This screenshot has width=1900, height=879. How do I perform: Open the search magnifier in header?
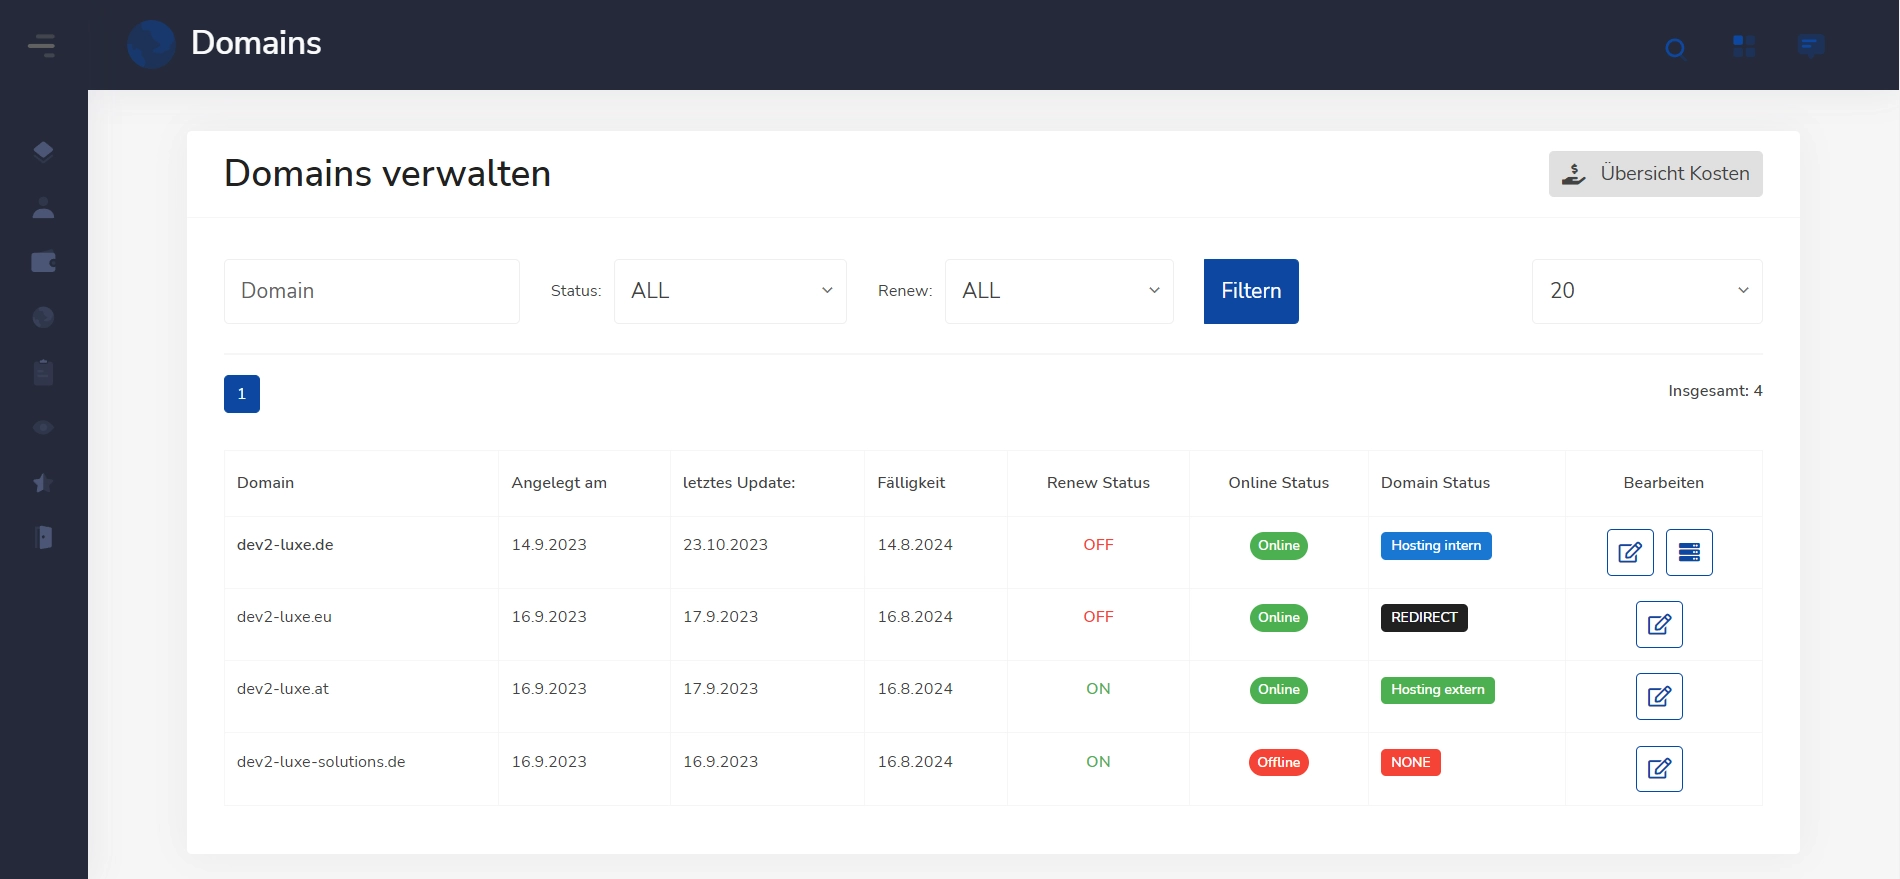[x=1675, y=47]
